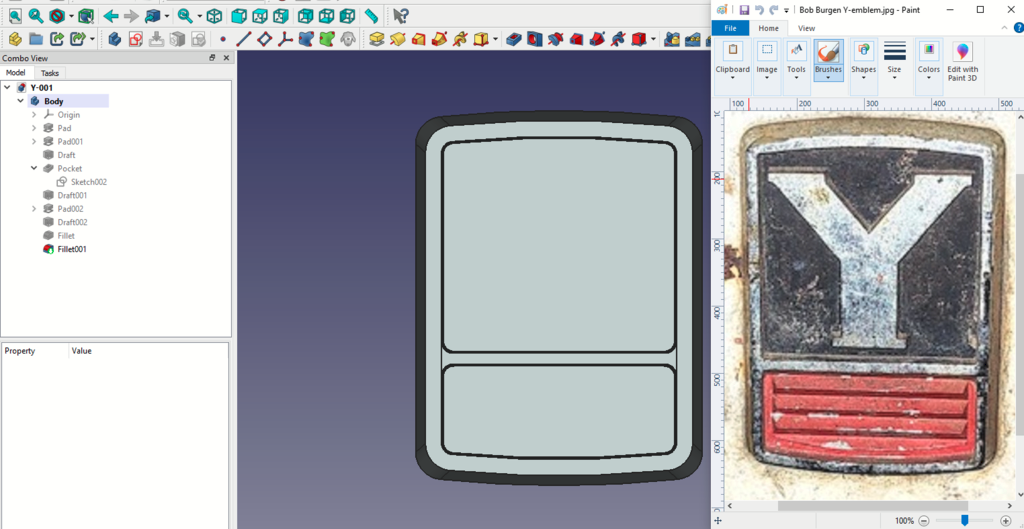Collapse the Body tree node
1024x529 pixels.
tap(21, 101)
